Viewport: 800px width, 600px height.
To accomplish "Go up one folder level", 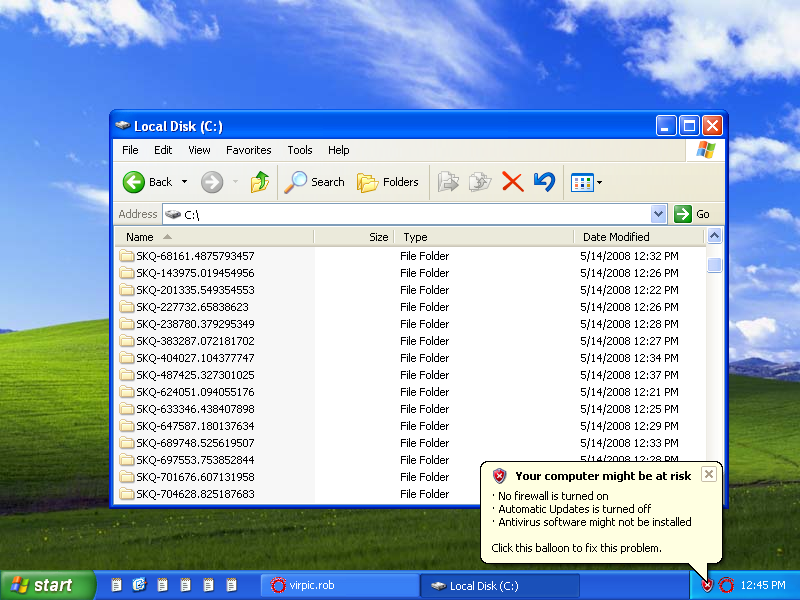I will pyautogui.click(x=260, y=182).
